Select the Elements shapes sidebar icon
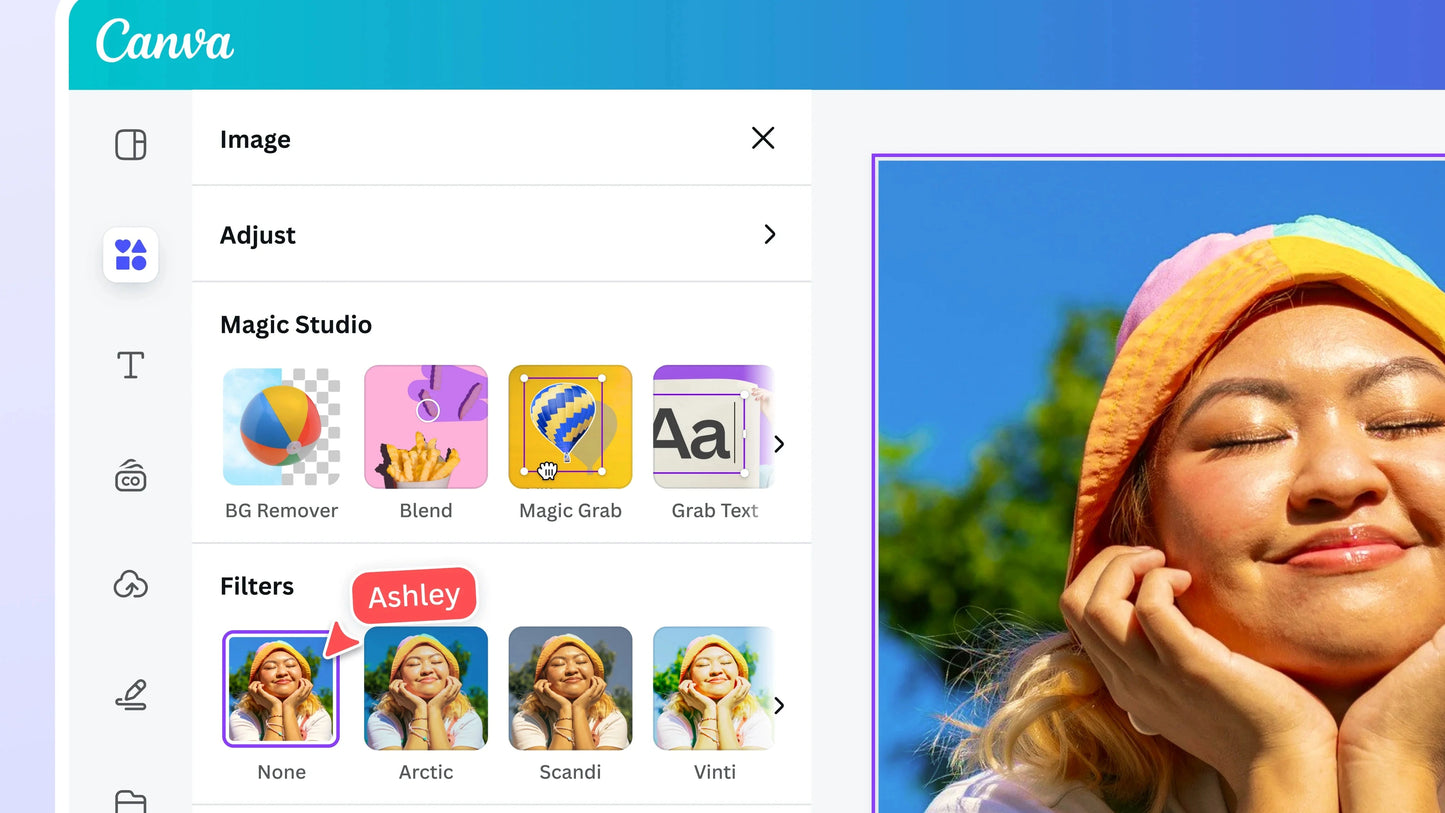This screenshot has width=1445, height=813. click(x=131, y=255)
